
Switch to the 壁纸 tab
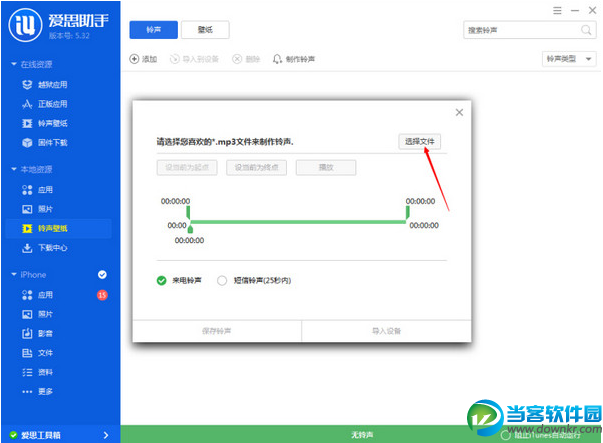coord(205,30)
